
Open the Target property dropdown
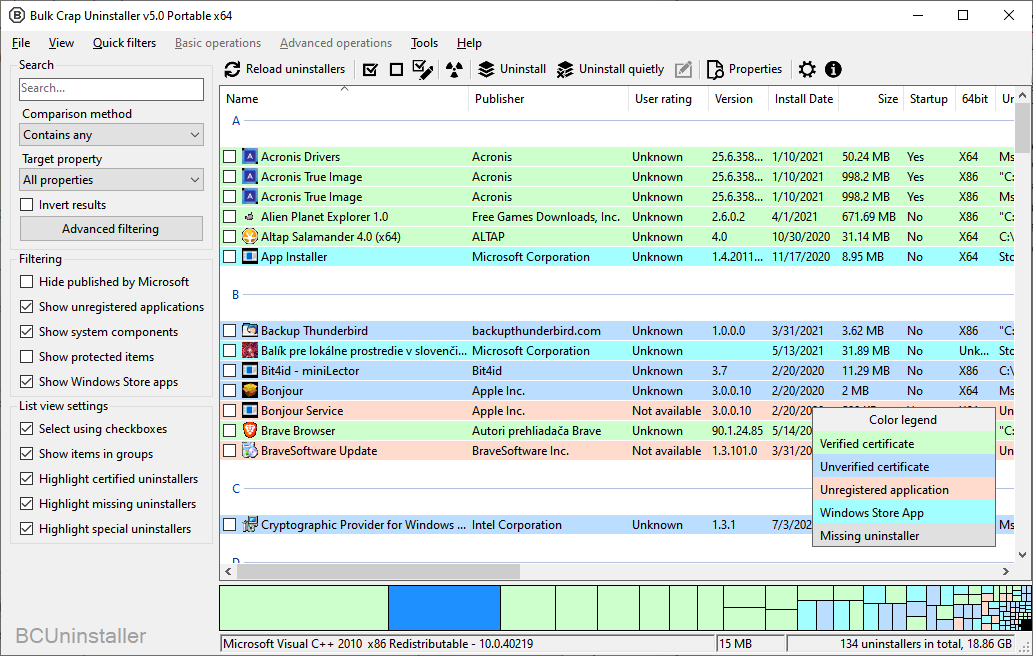tap(112, 180)
